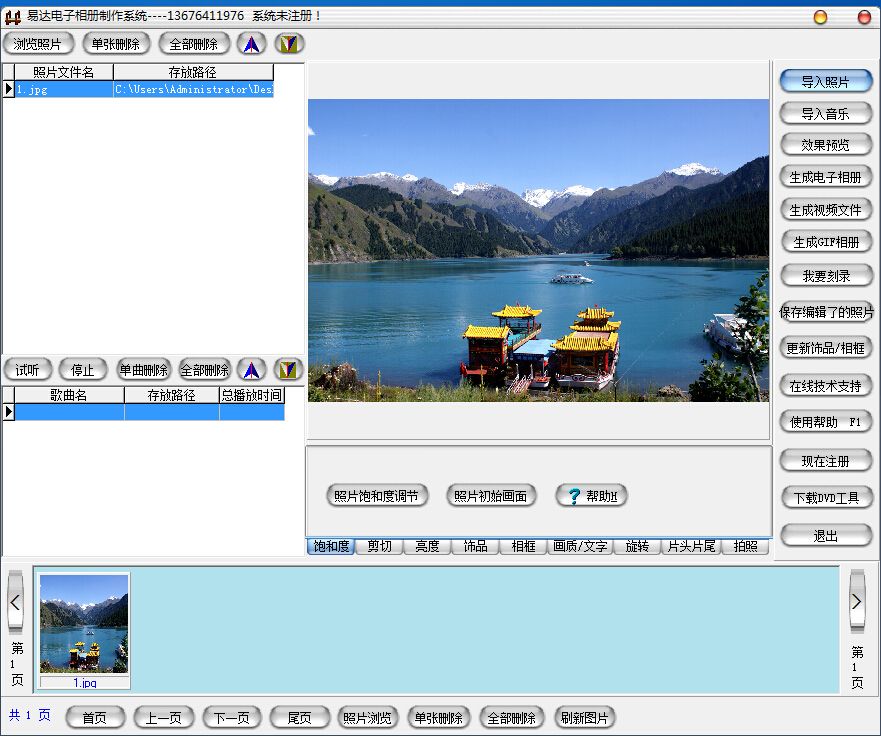881x736 pixels.
Task: Go to next thumbnail page arrow
Action: 857,601
